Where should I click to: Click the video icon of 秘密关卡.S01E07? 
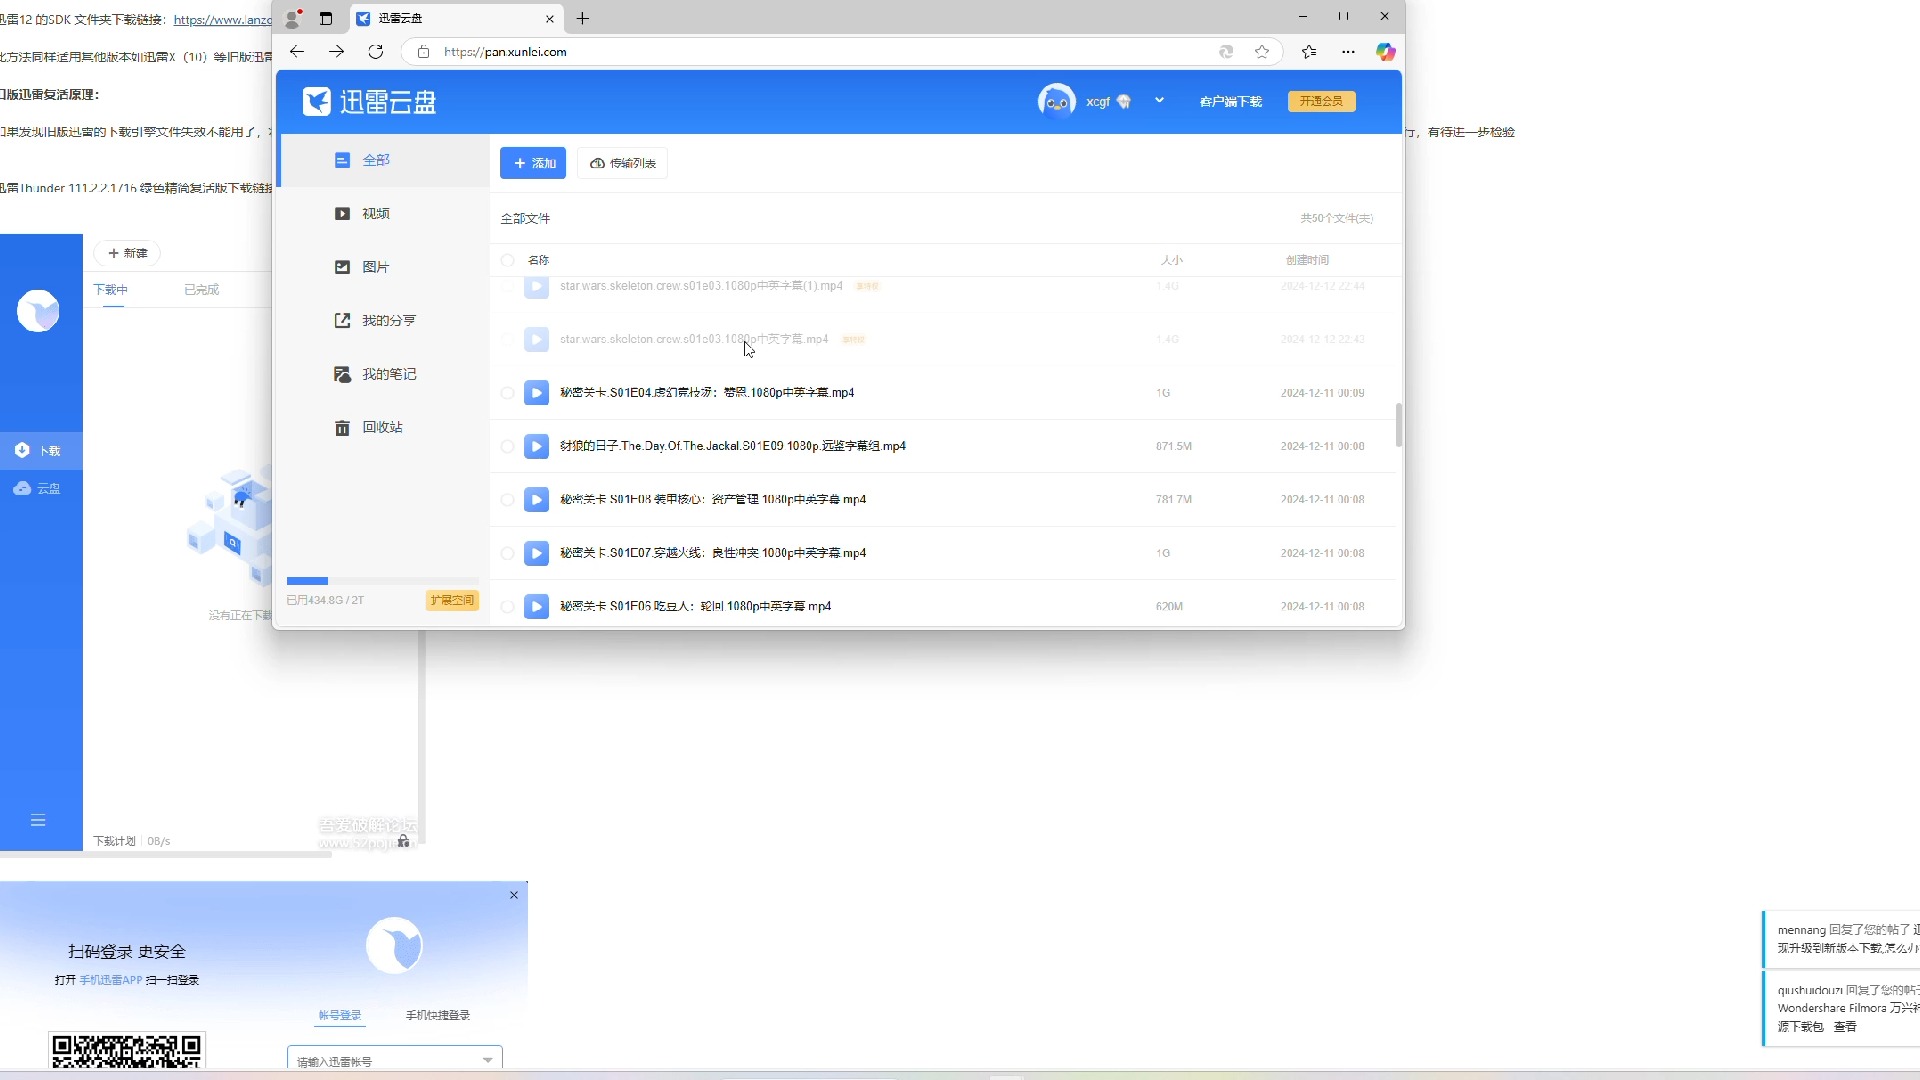536,553
